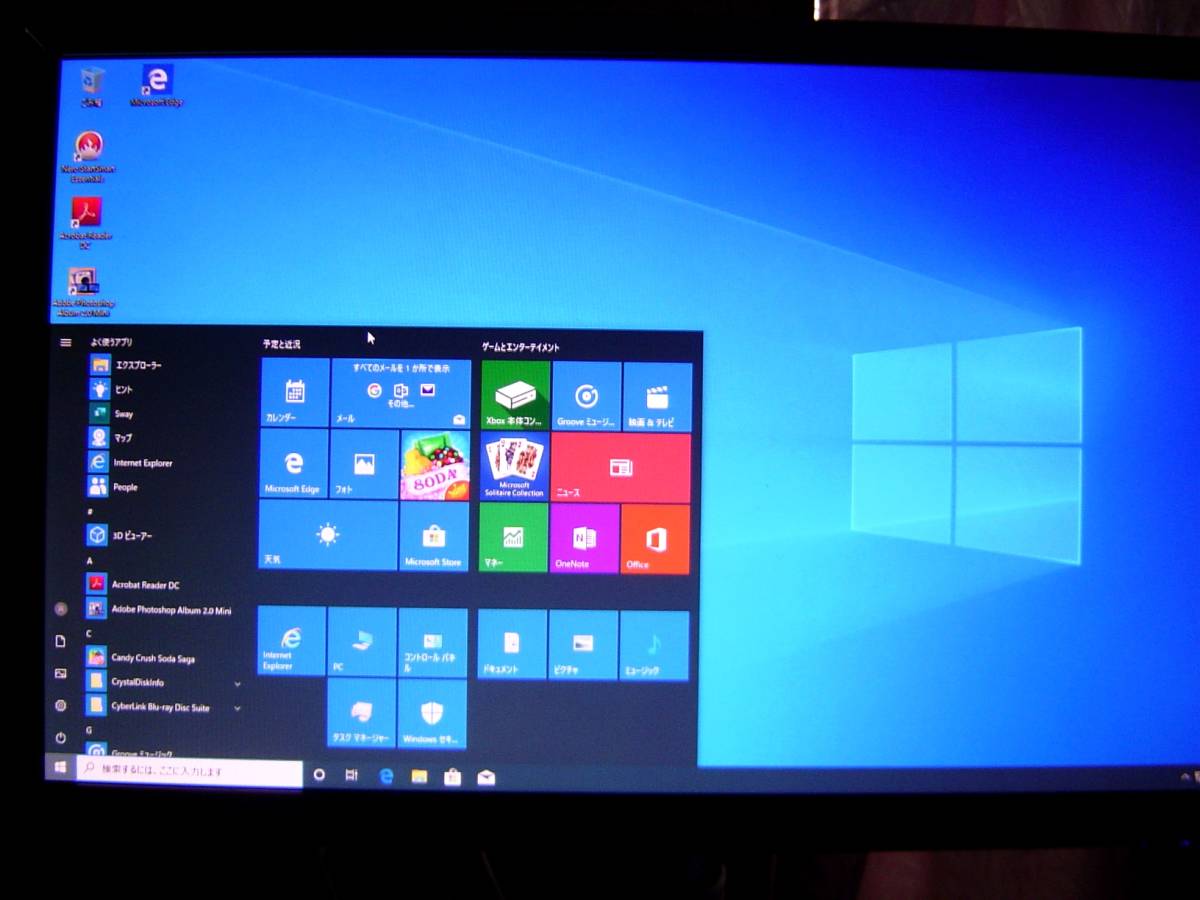Launch Nero StartSmart Essentials desktop icon
This screenshot has height=900, width=1200.
(x=89, y=157)
